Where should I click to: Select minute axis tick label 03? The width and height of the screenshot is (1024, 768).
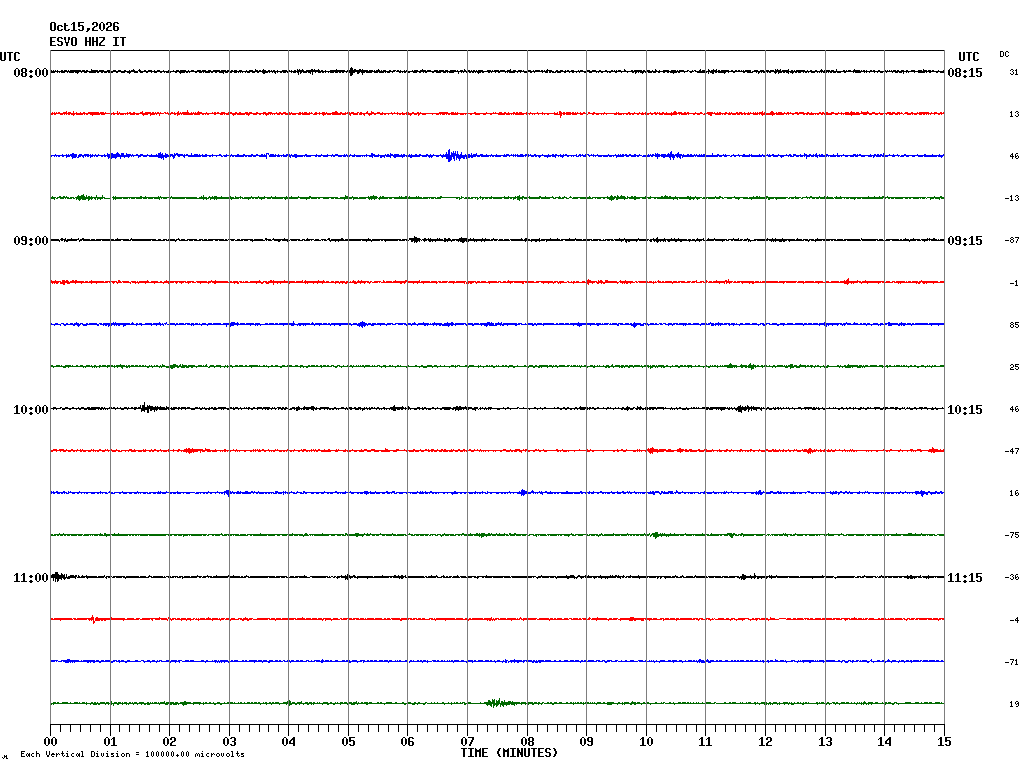click(x=229, y=741)
